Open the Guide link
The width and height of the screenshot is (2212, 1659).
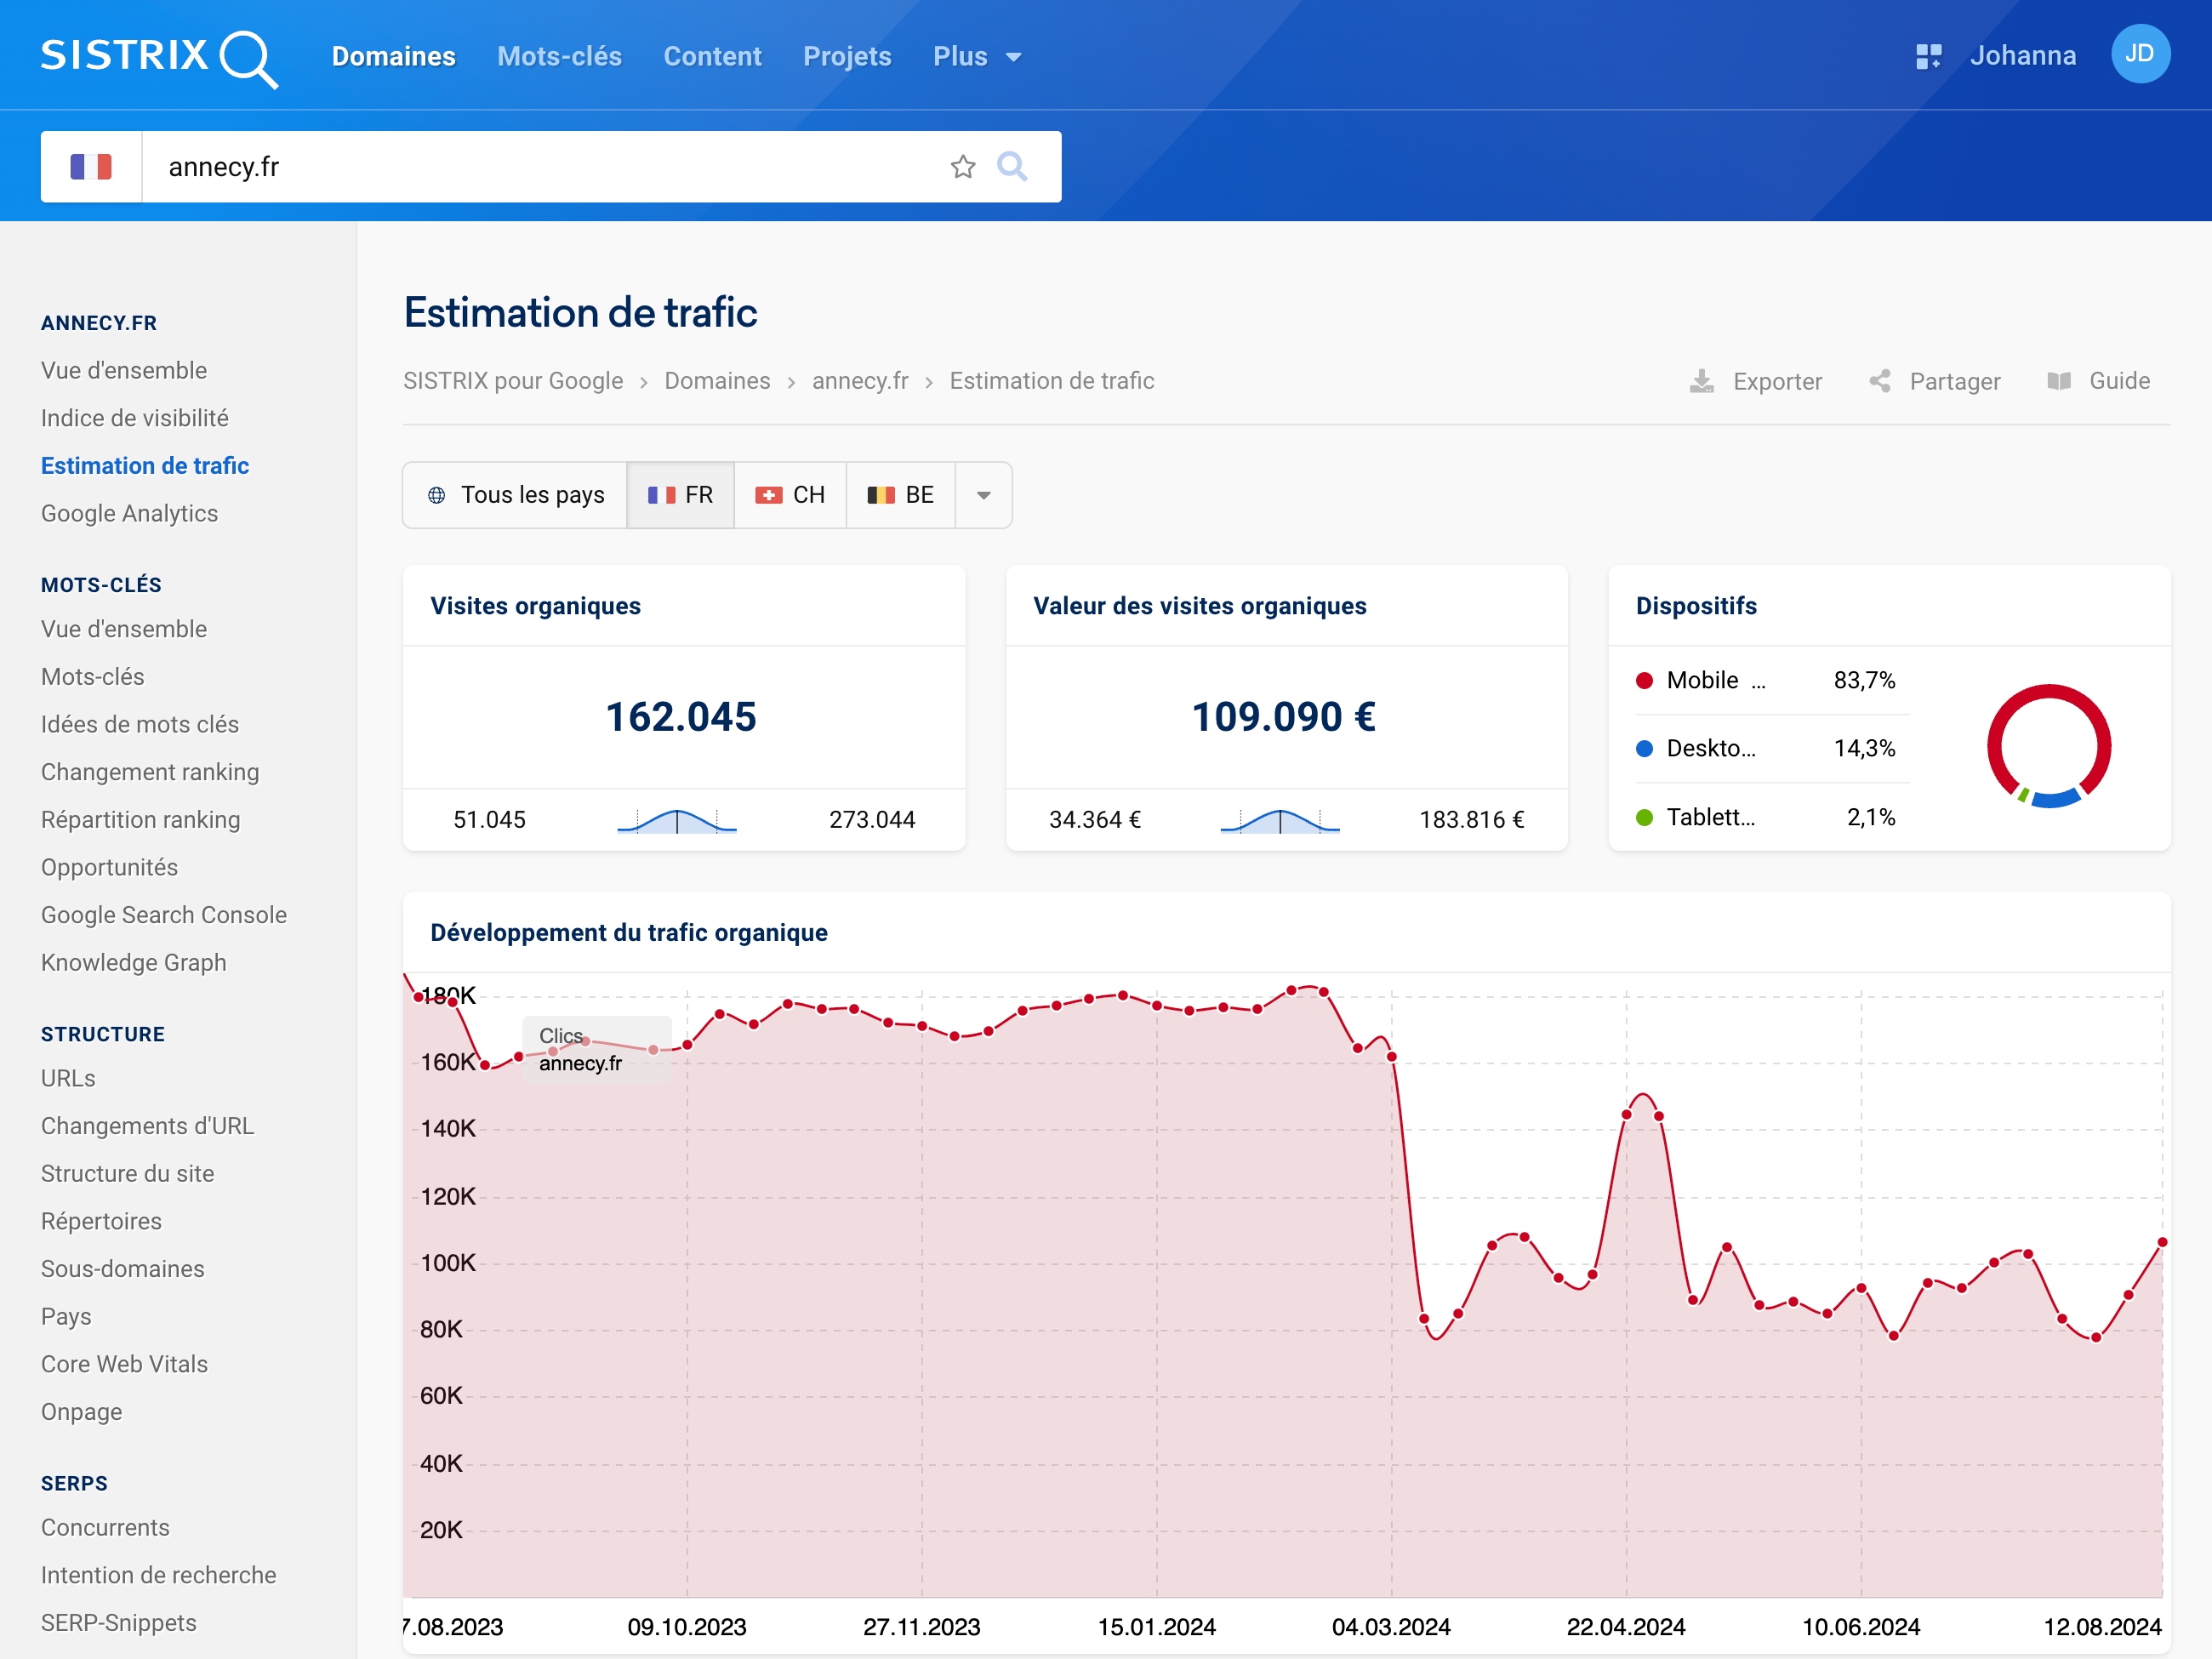(2098, 381)
